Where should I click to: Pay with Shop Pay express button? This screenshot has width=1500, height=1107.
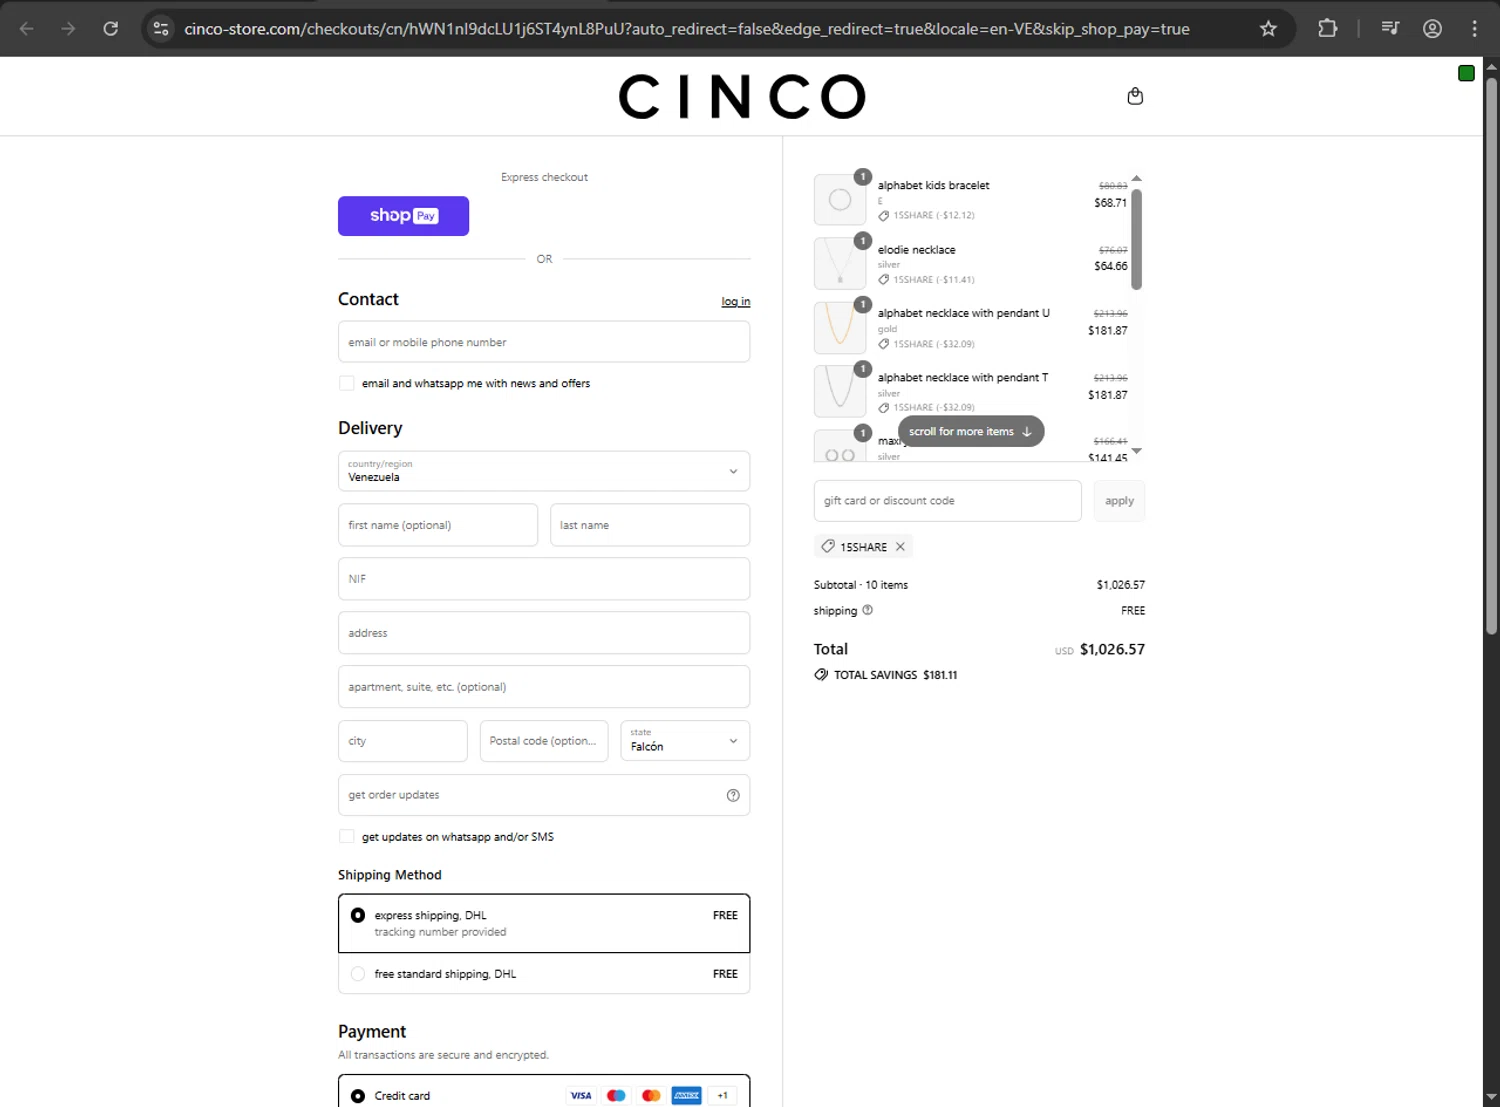(x=403, y=216)
